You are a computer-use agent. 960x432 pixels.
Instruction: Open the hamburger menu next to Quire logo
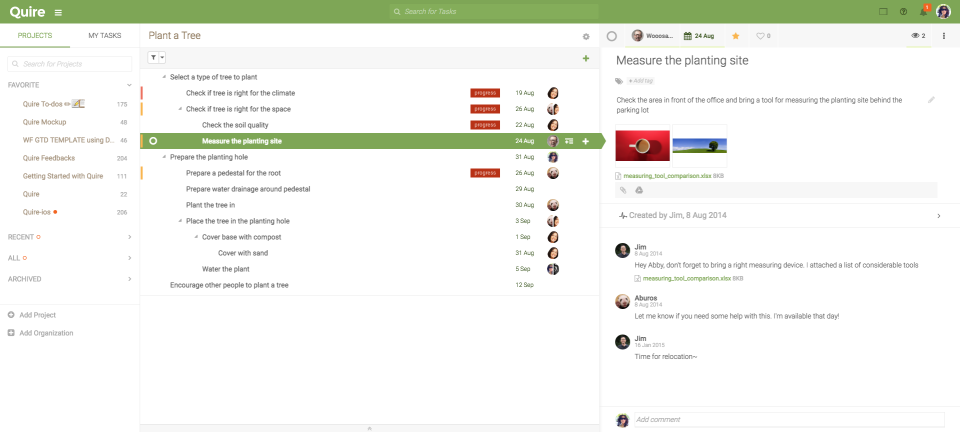click(58, 12)
